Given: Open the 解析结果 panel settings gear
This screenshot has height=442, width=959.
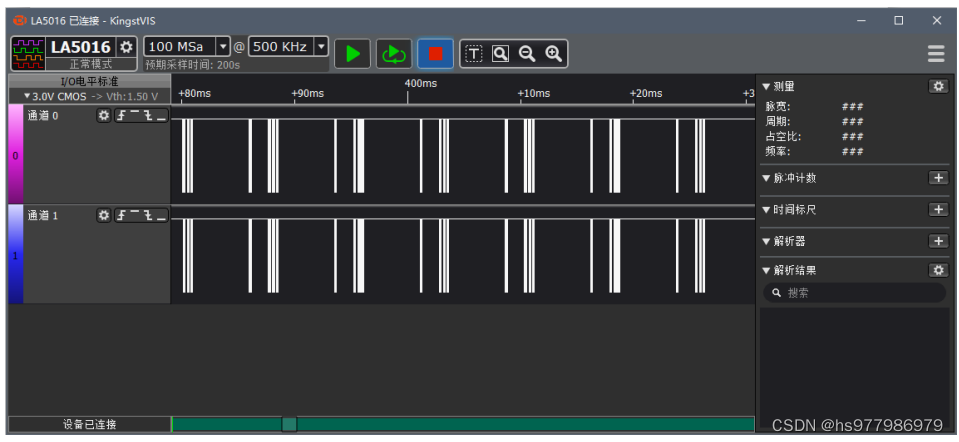Looking at the screenshot, I should (938, 270).
